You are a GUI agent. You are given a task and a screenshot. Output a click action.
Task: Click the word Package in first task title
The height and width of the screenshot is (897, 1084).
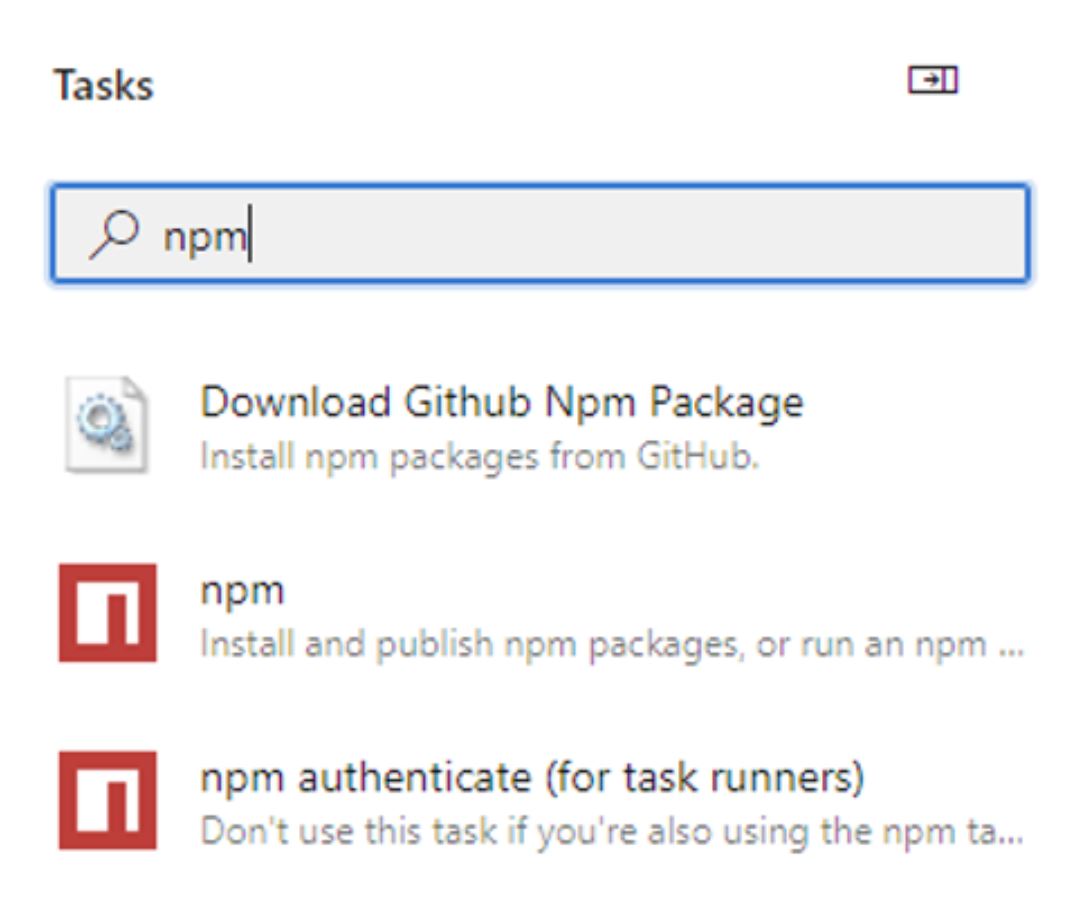727,404
